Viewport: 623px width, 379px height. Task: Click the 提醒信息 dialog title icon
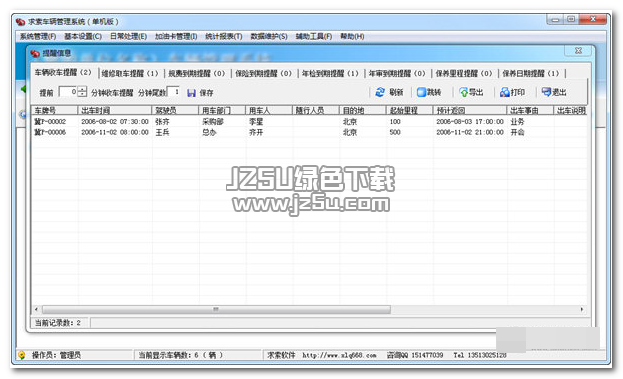(x=35, y=53)
